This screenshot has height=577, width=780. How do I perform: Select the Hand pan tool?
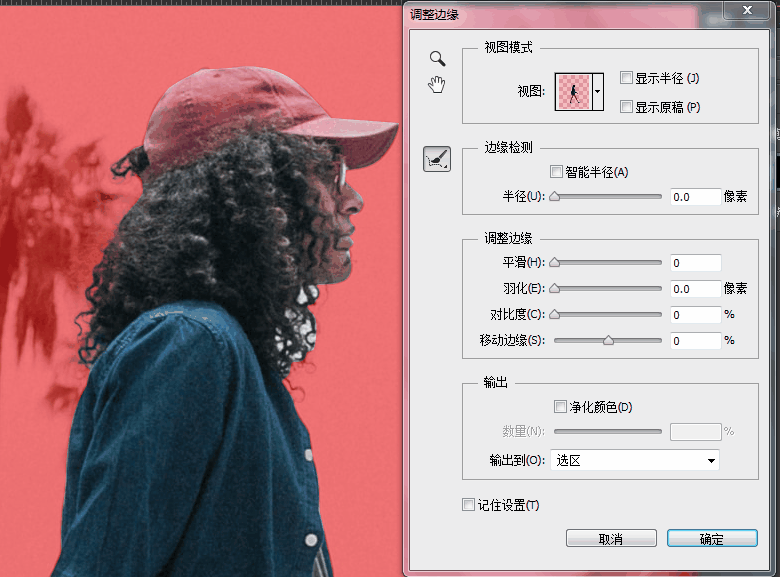point(437,85)
